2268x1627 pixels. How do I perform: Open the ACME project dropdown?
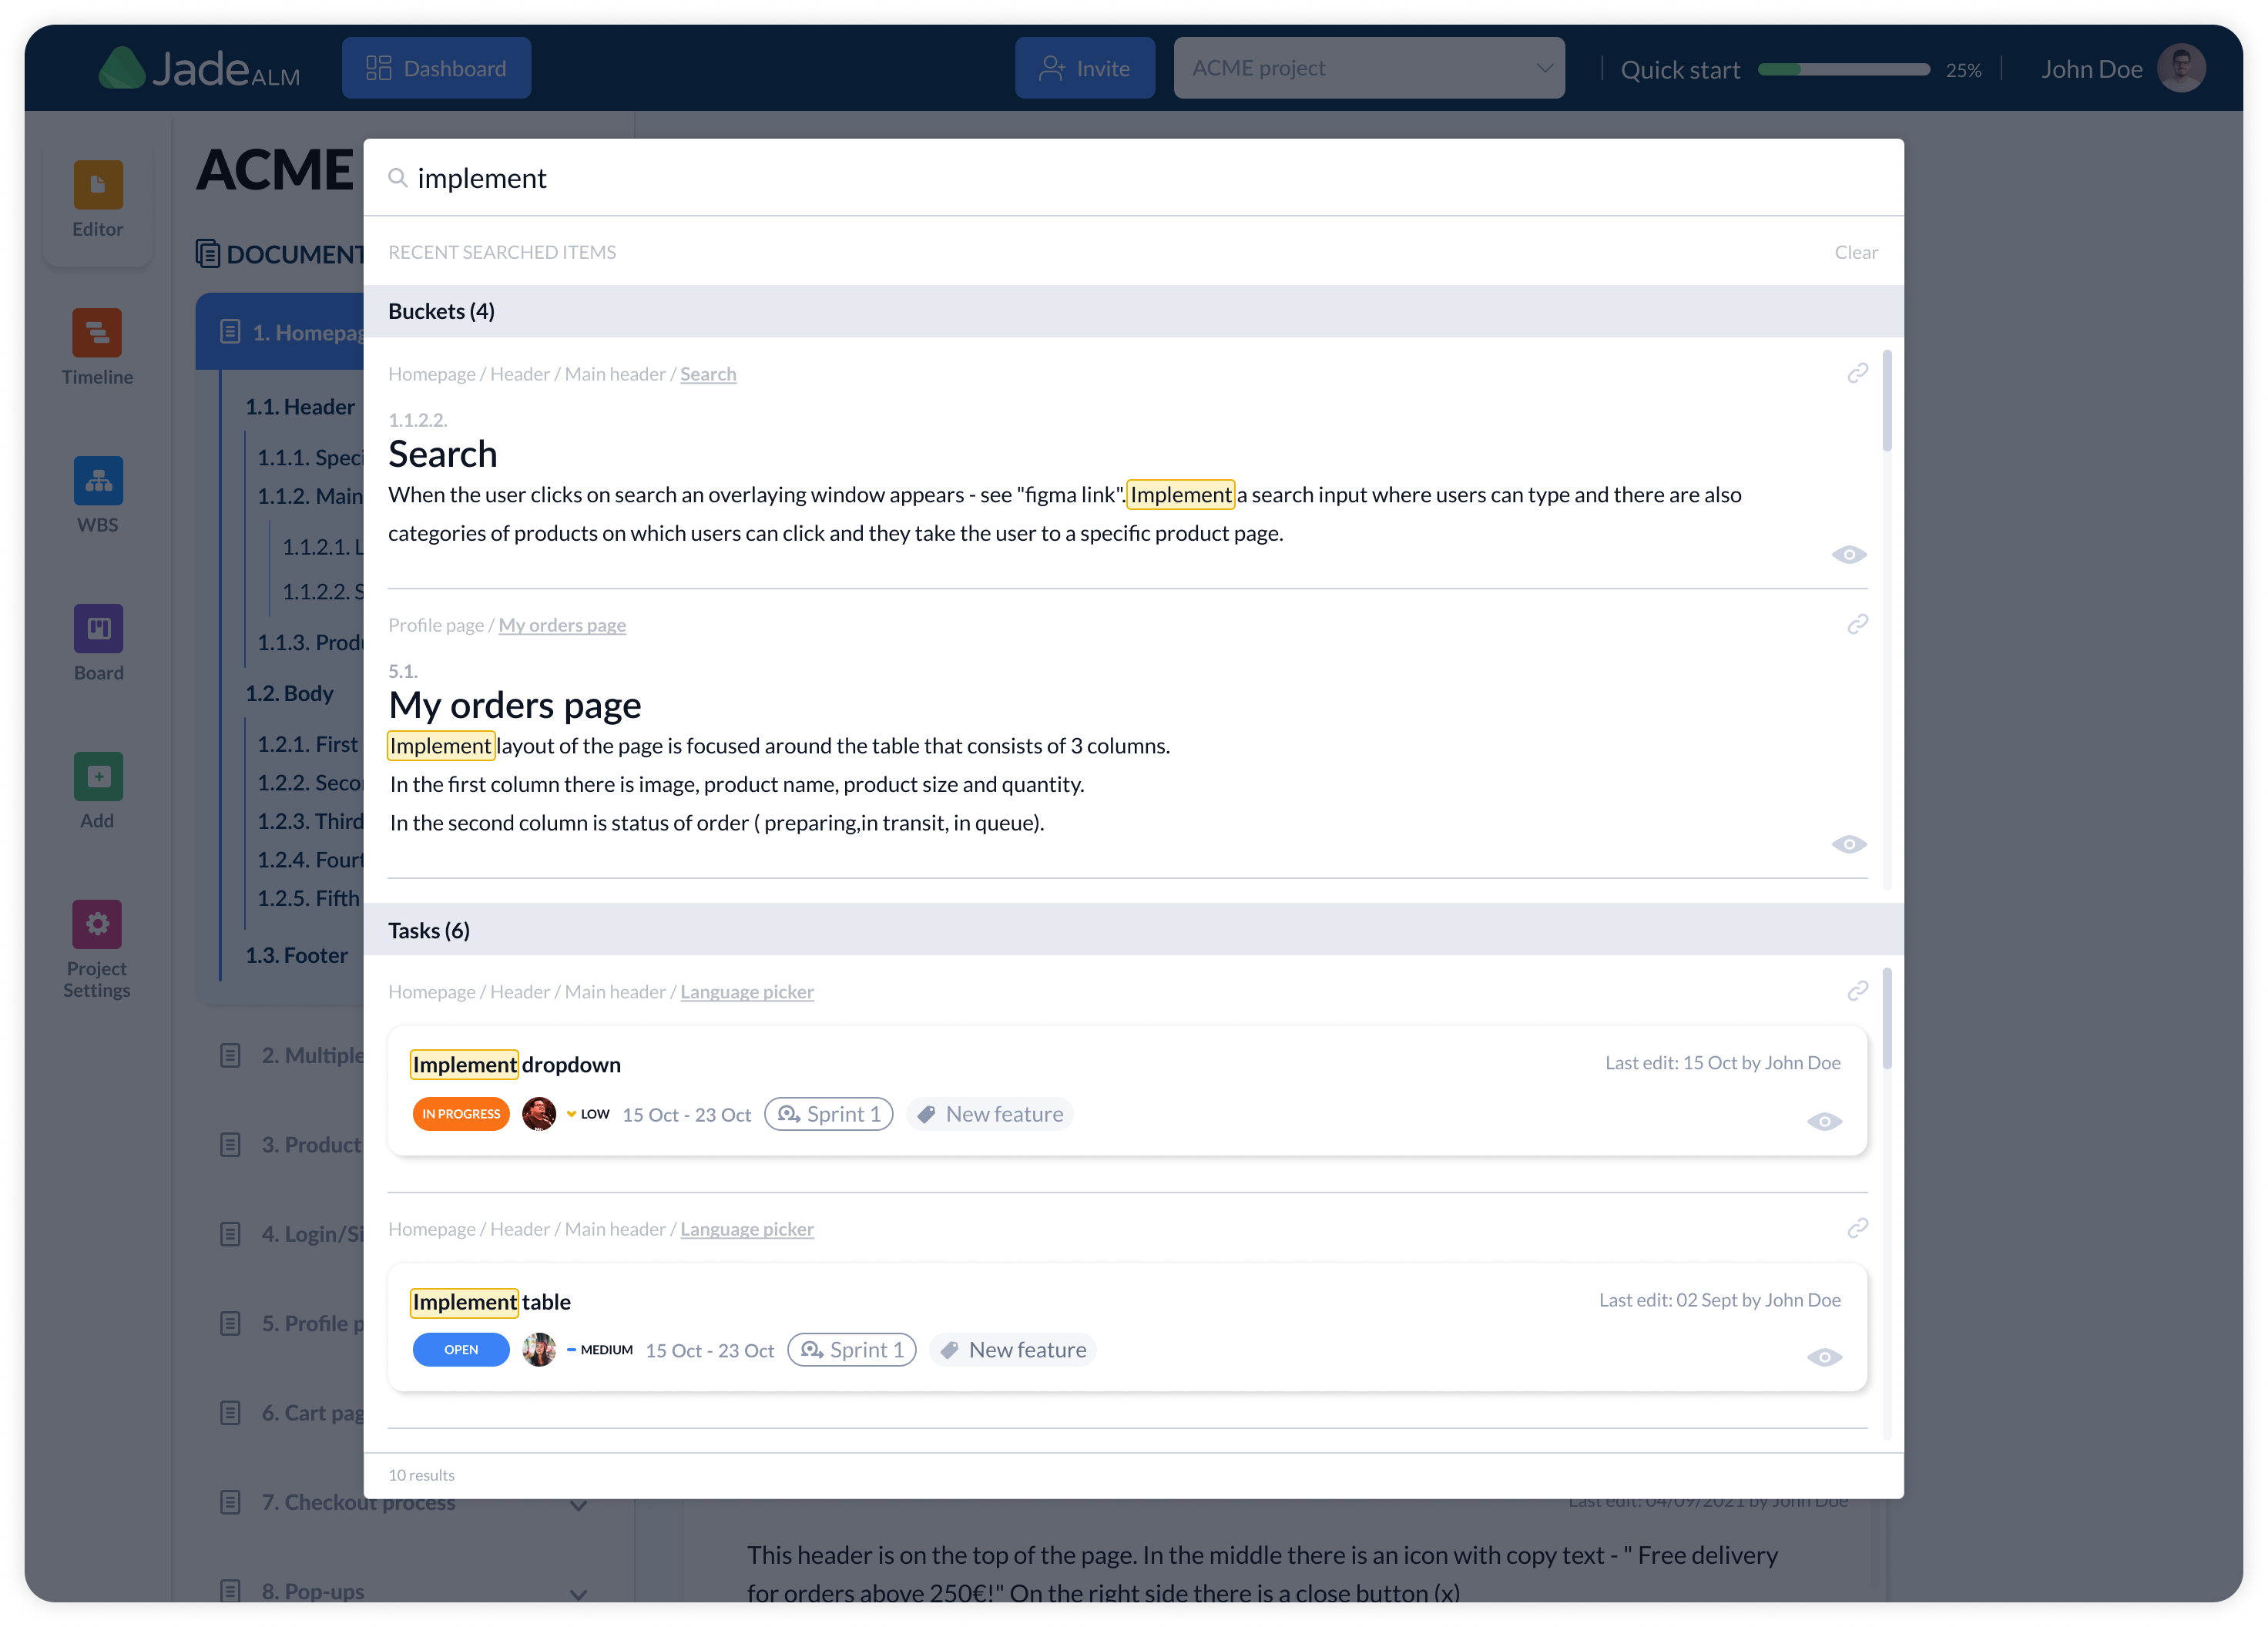click(1369, 68)
